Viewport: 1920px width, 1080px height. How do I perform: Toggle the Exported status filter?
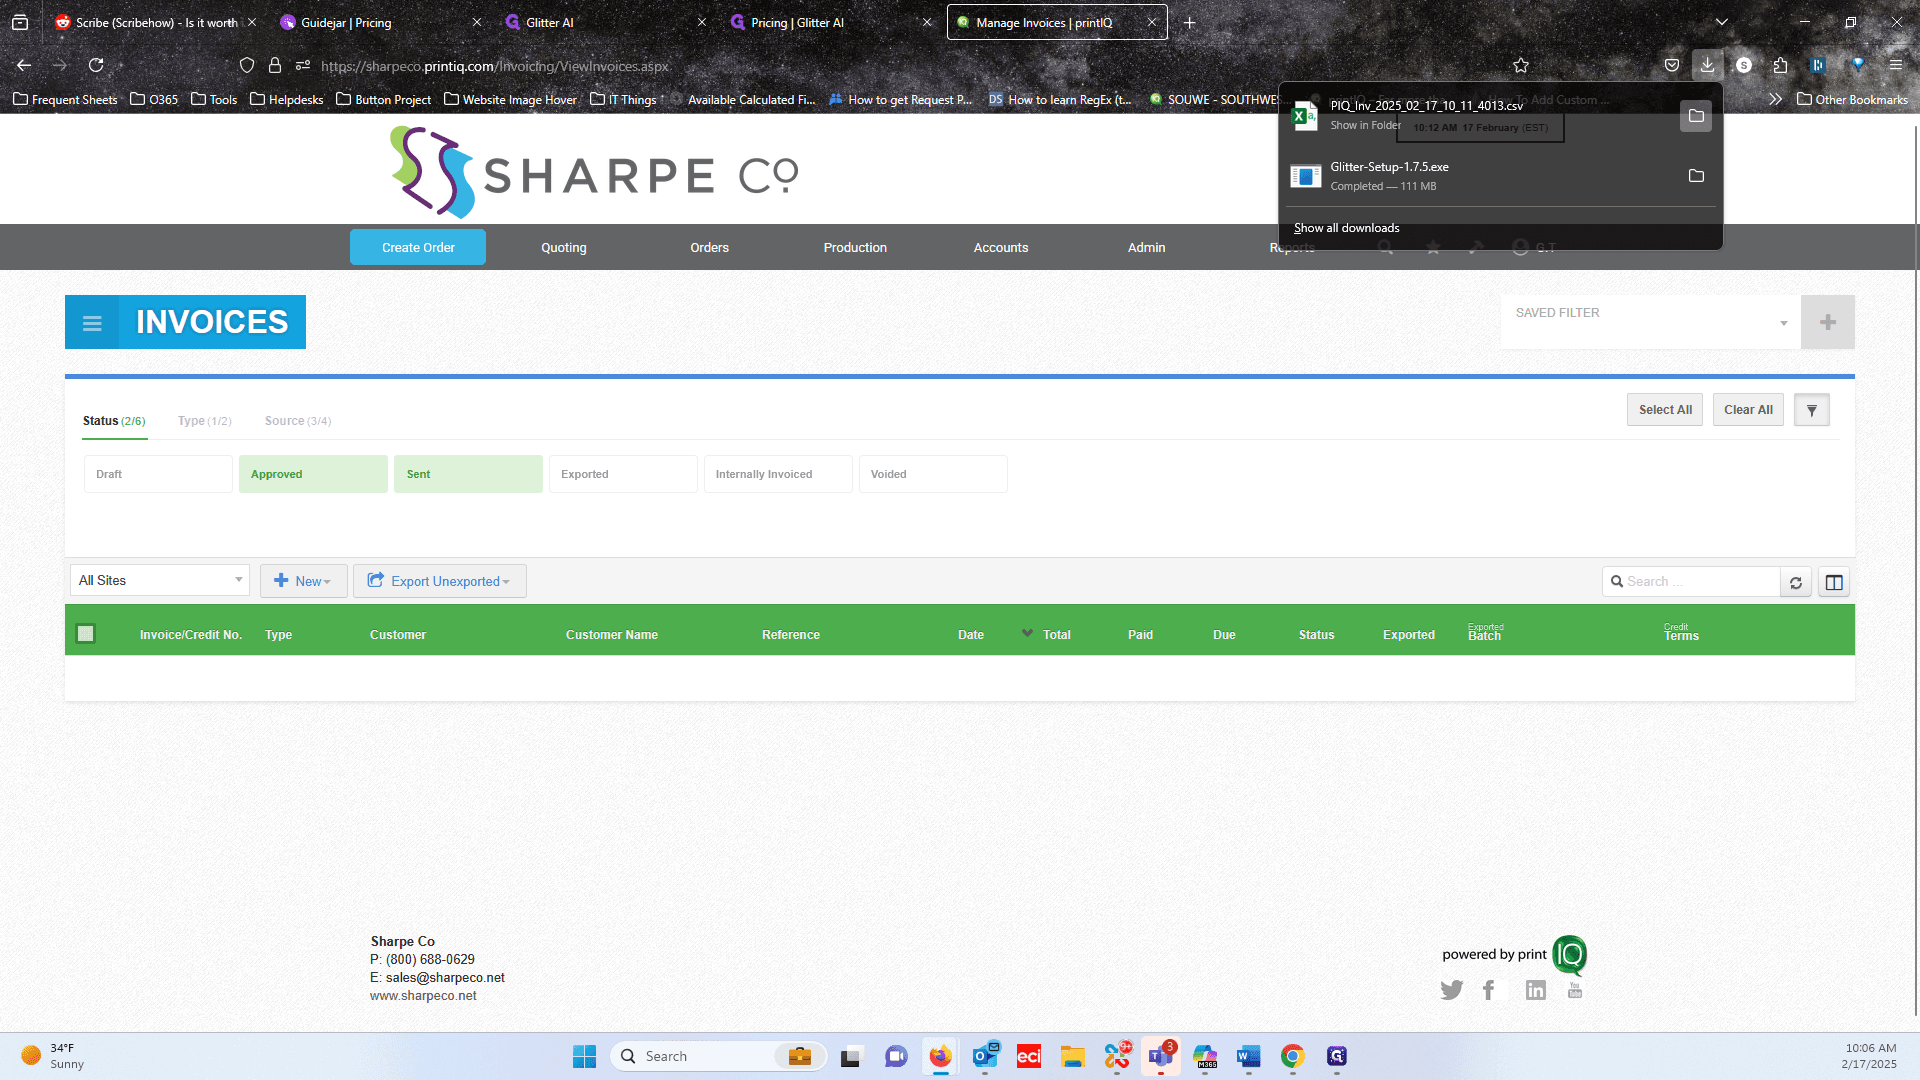tap(623, 474)
